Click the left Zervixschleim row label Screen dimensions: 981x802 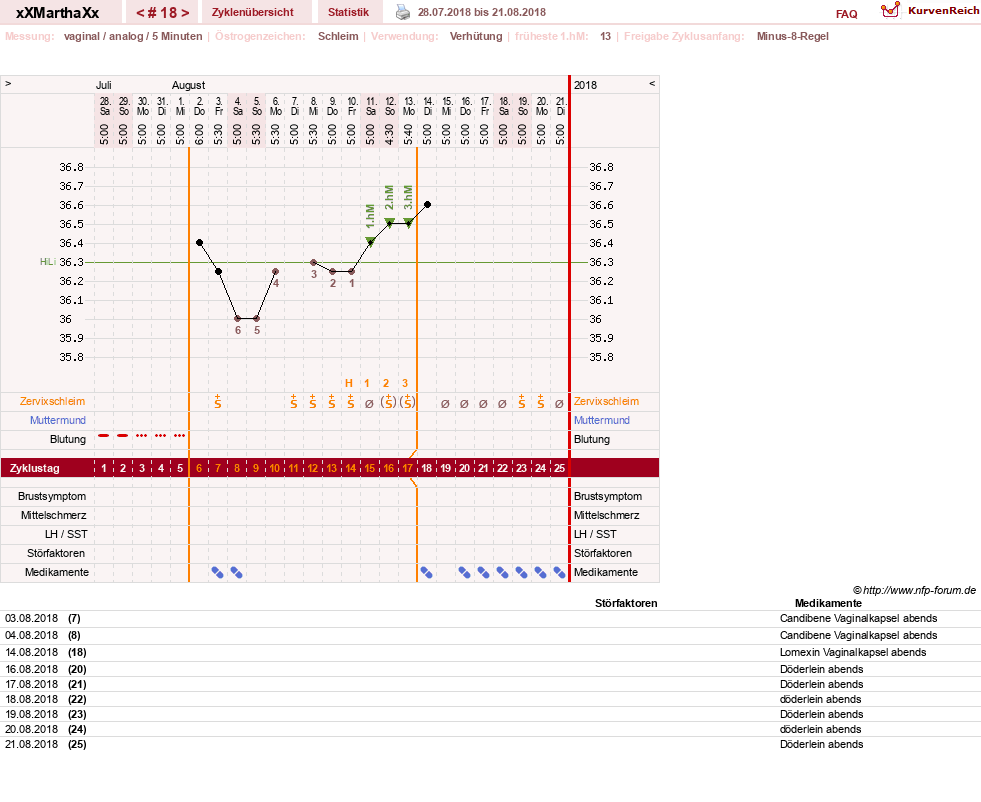53,402
